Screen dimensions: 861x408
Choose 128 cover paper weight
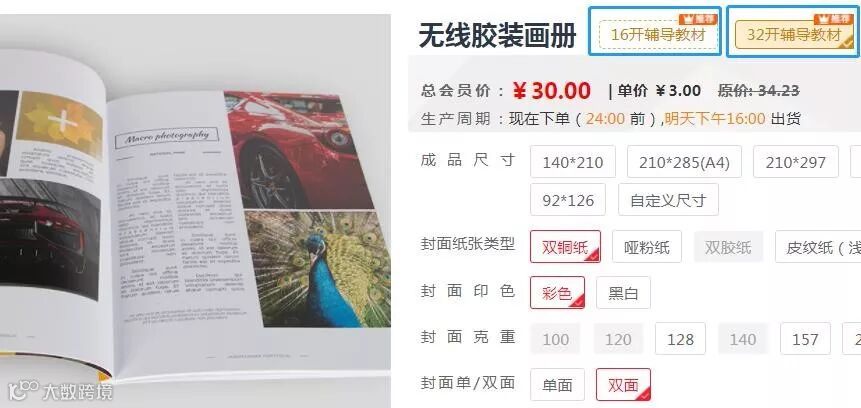click(x=680, y=339)
